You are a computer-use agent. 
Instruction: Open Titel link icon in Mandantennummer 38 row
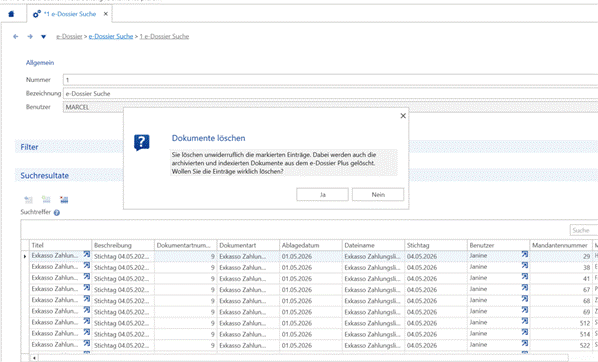pos(87,265)
